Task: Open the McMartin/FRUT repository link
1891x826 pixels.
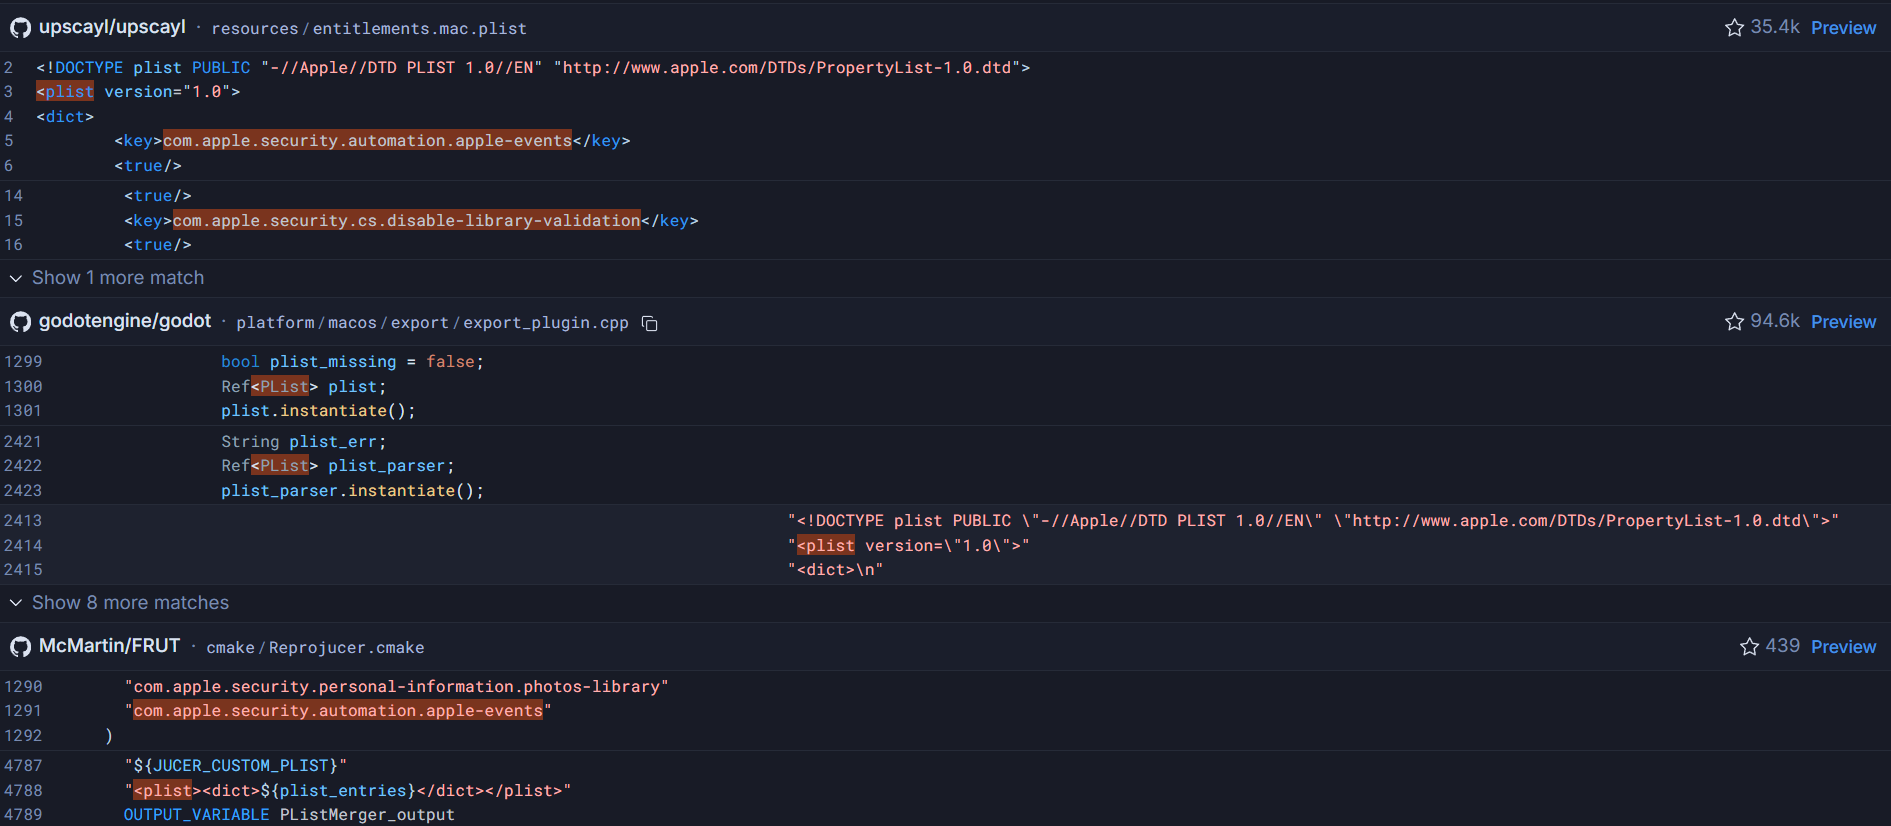Action: pyautogui.click(x=109, y=646)
